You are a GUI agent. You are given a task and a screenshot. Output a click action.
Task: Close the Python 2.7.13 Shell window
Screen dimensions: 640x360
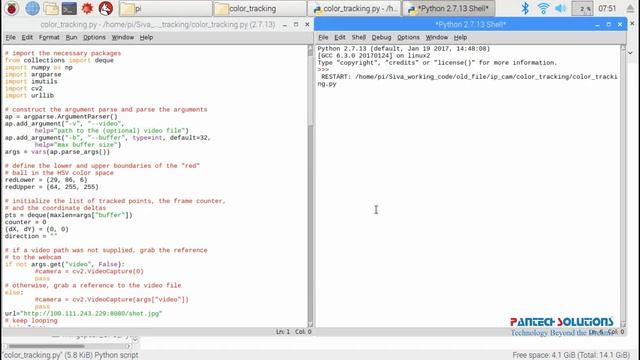click(620, 24)
